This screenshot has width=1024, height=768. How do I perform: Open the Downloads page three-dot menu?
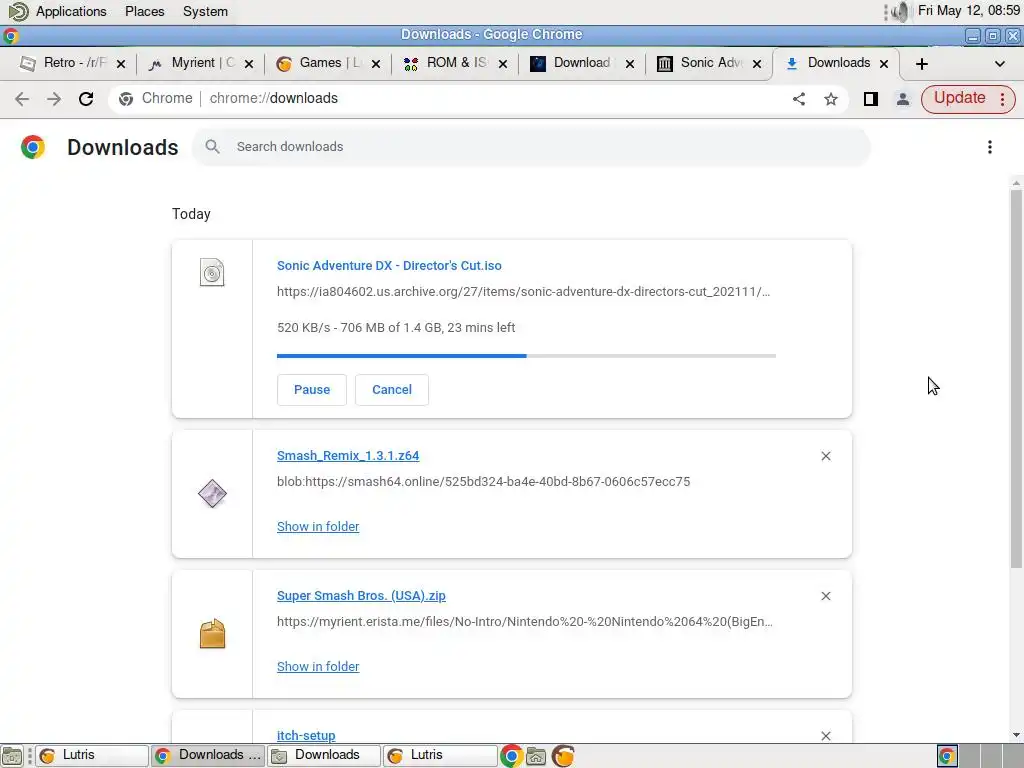coord(990,147)
